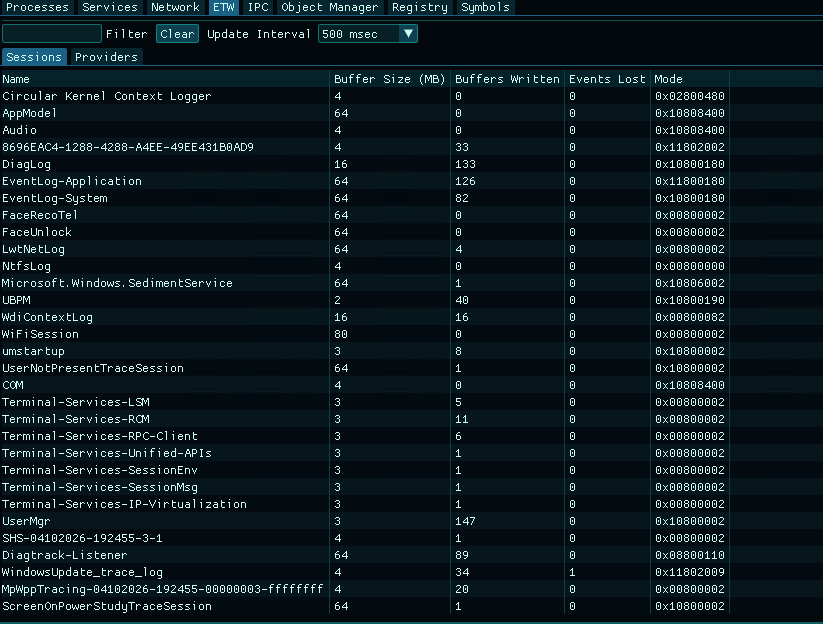Switch to the Registry tab
Image resolution: width=823 pixels, height=624 pixels.
(420, 7)
